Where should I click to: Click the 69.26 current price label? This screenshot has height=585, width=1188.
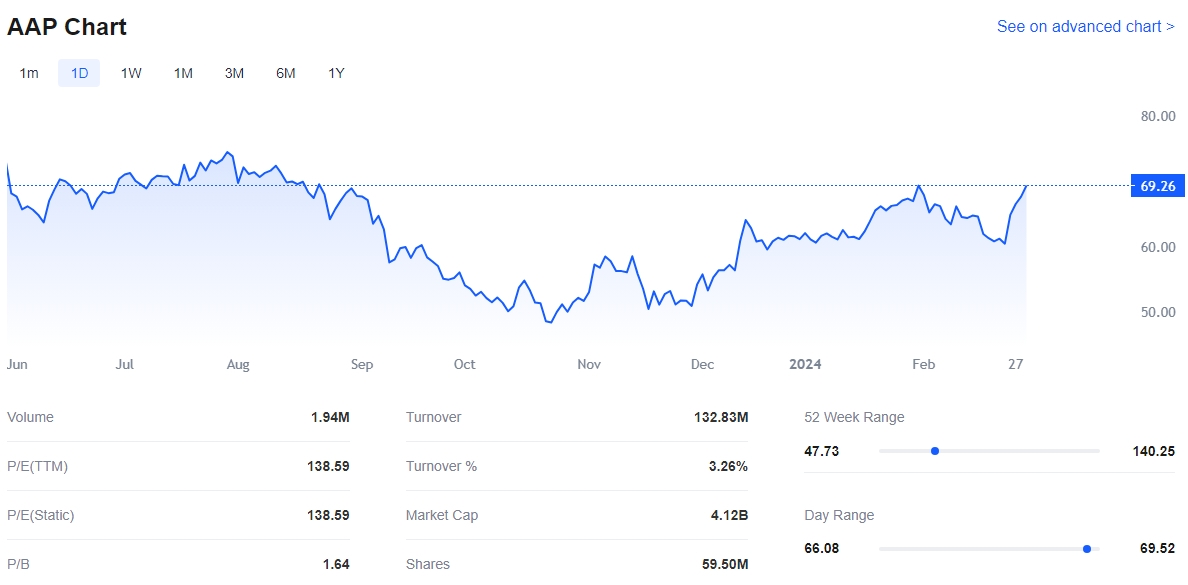(1157, 186)
